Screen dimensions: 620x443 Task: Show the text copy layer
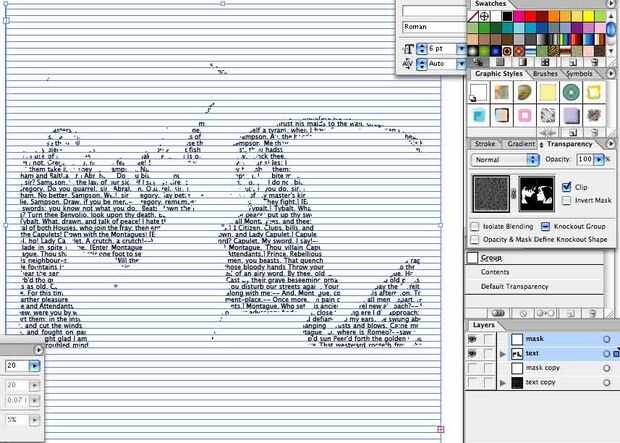pyautogui.click(x=472, y=383)
